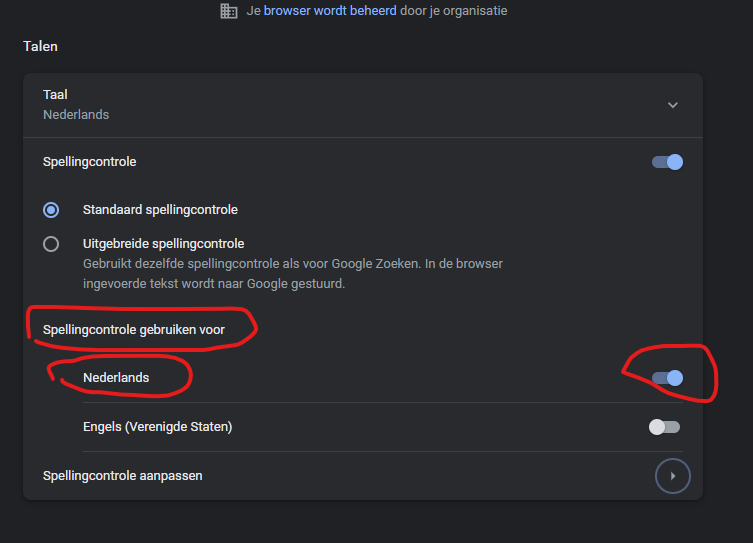
Task: Click the managed-organization building icon
Action: point(229,11)
